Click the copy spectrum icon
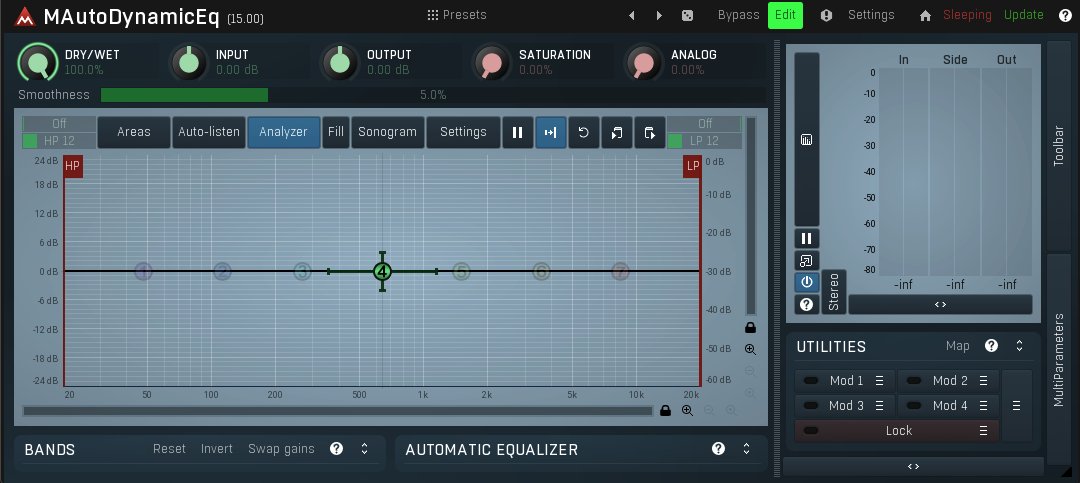1080x483 pixels. (x=616, y=132)
